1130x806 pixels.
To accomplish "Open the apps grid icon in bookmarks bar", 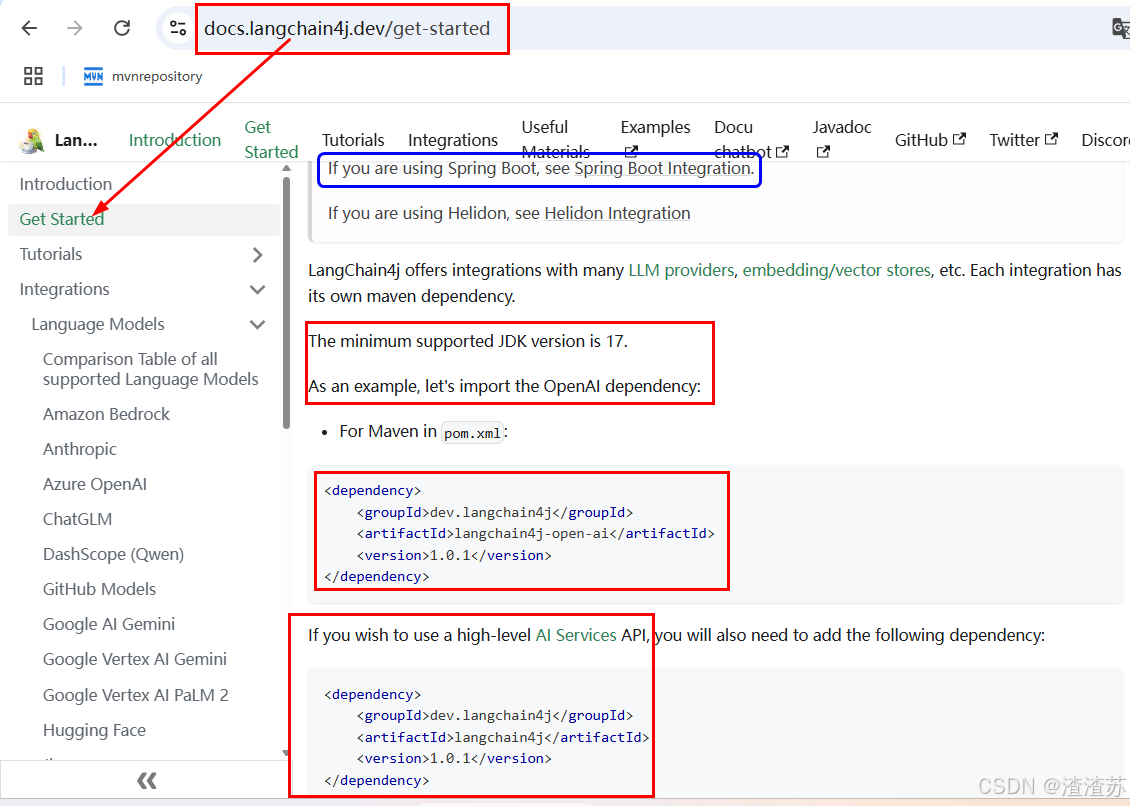I will [x=33, y=76].
